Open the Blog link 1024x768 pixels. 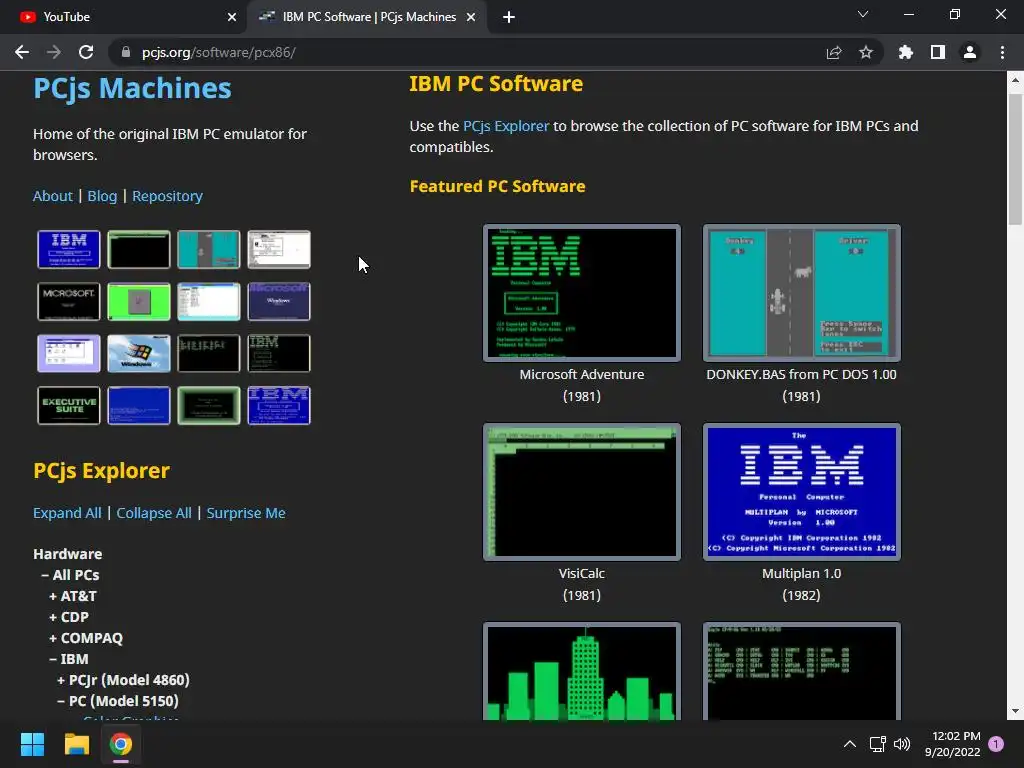[x=103, y=196]
